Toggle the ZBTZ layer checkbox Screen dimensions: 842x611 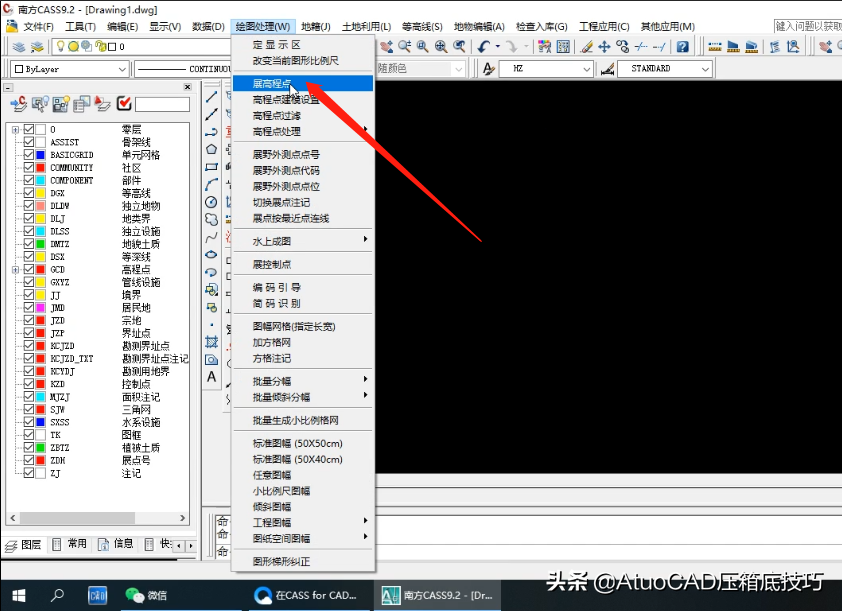pyautogui.click(x=29, y=448)
